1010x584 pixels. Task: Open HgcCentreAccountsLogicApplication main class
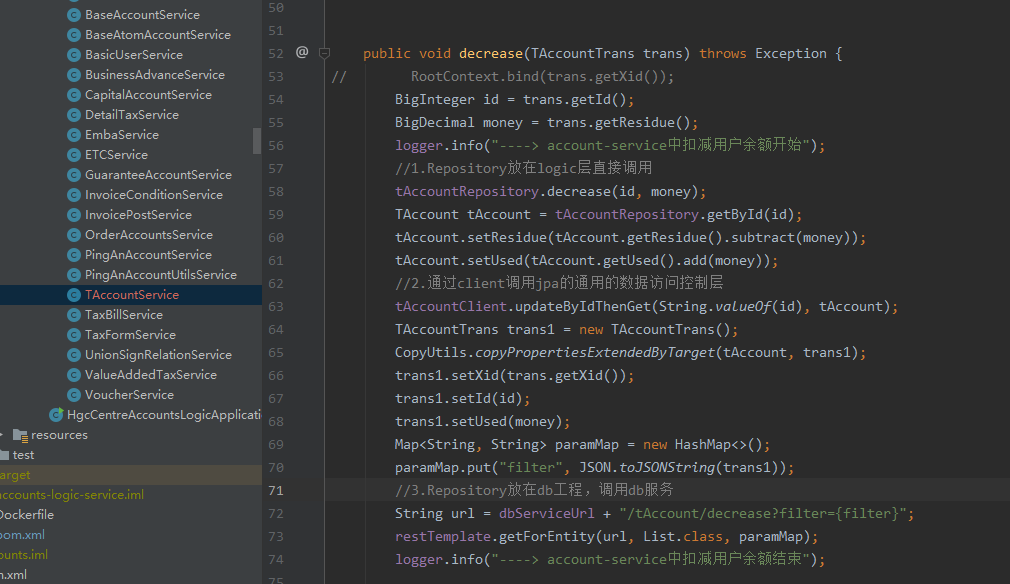point(164,414)
